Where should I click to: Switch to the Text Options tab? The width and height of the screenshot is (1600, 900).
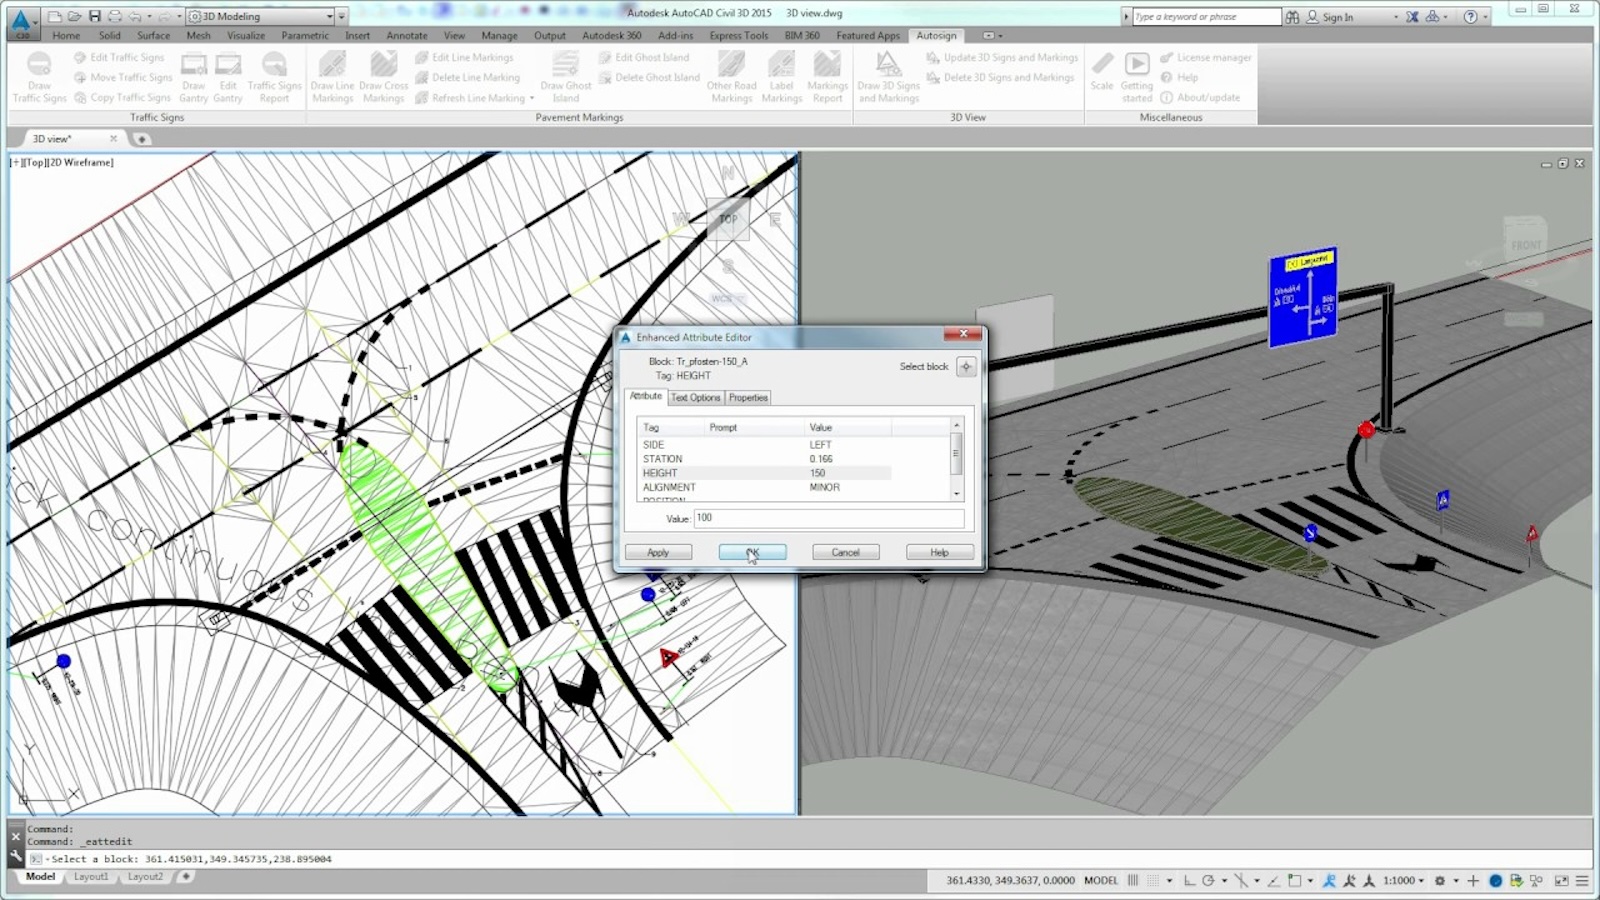(x=695, y=398)
